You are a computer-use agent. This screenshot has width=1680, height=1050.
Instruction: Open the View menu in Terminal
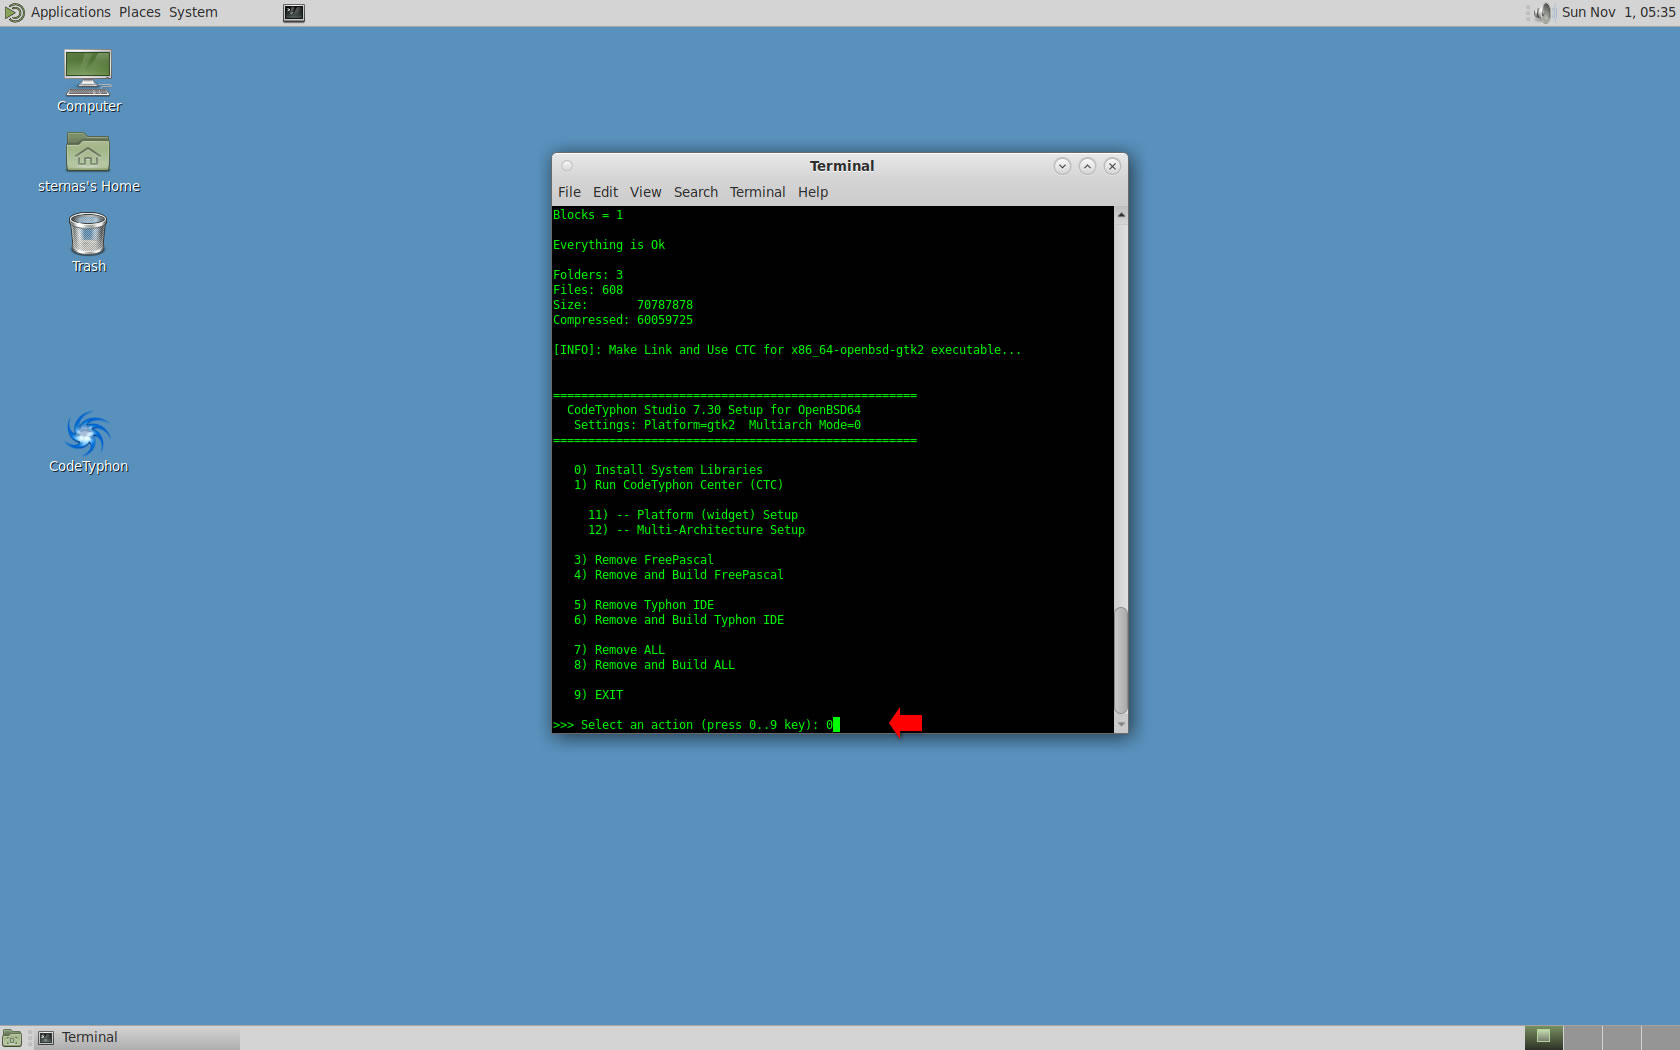tap(645, 192)
